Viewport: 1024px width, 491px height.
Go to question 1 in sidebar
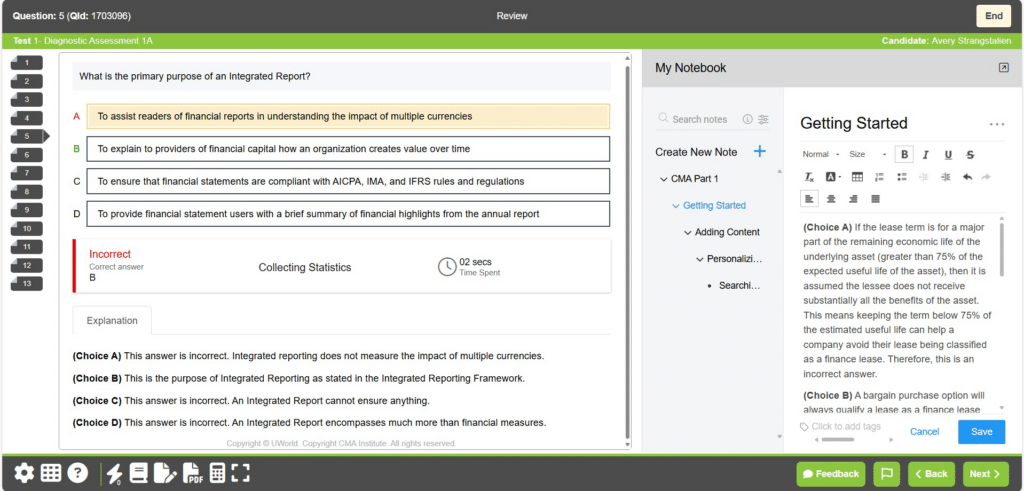pos(27,63)
